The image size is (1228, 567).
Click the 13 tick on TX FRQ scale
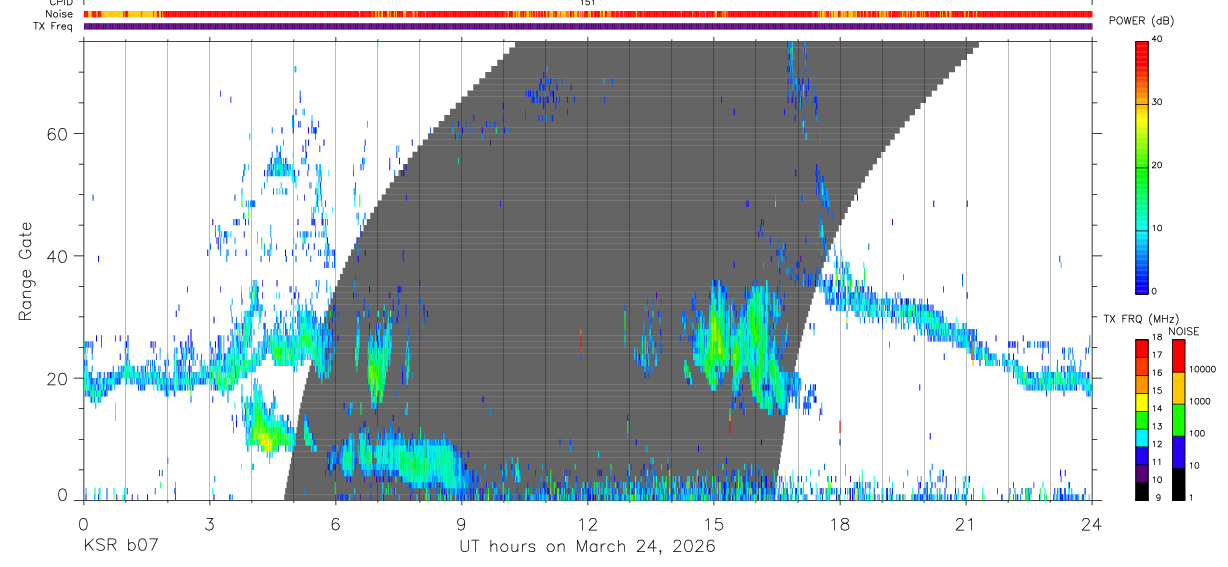[x=1158, y=426]
